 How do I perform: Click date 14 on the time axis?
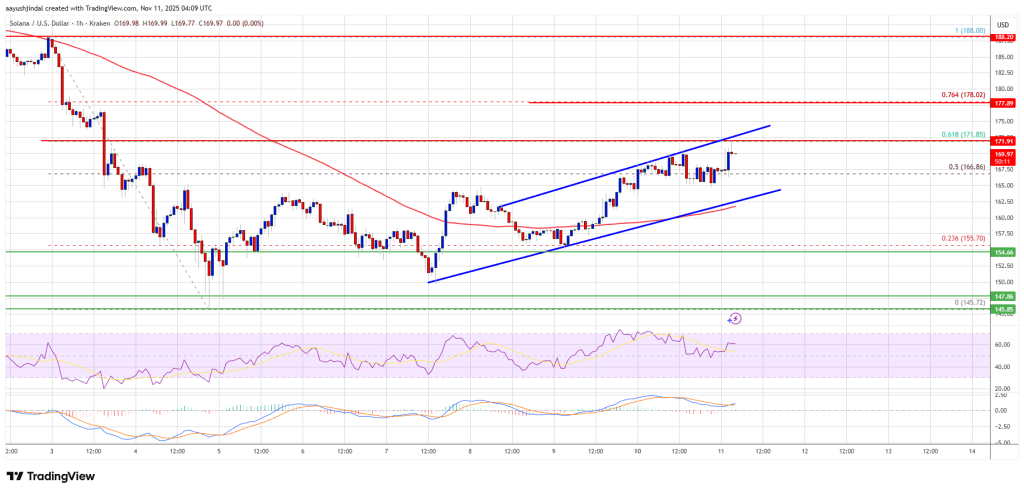coord(972,451)
